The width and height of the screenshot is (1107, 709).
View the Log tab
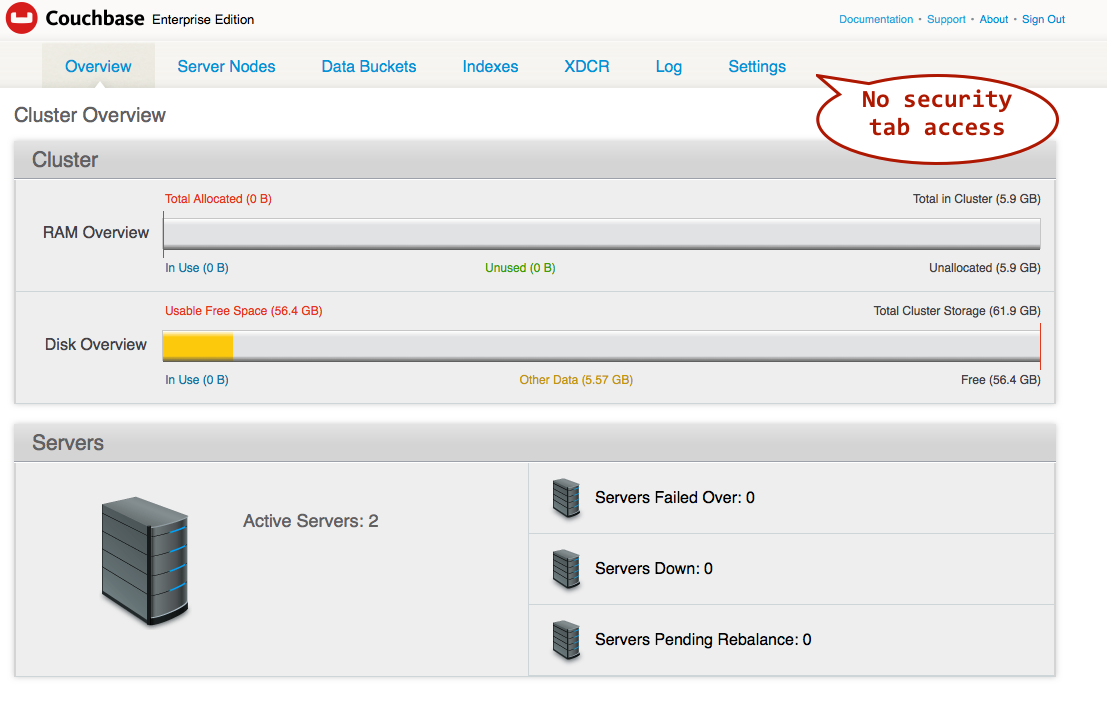669,66
